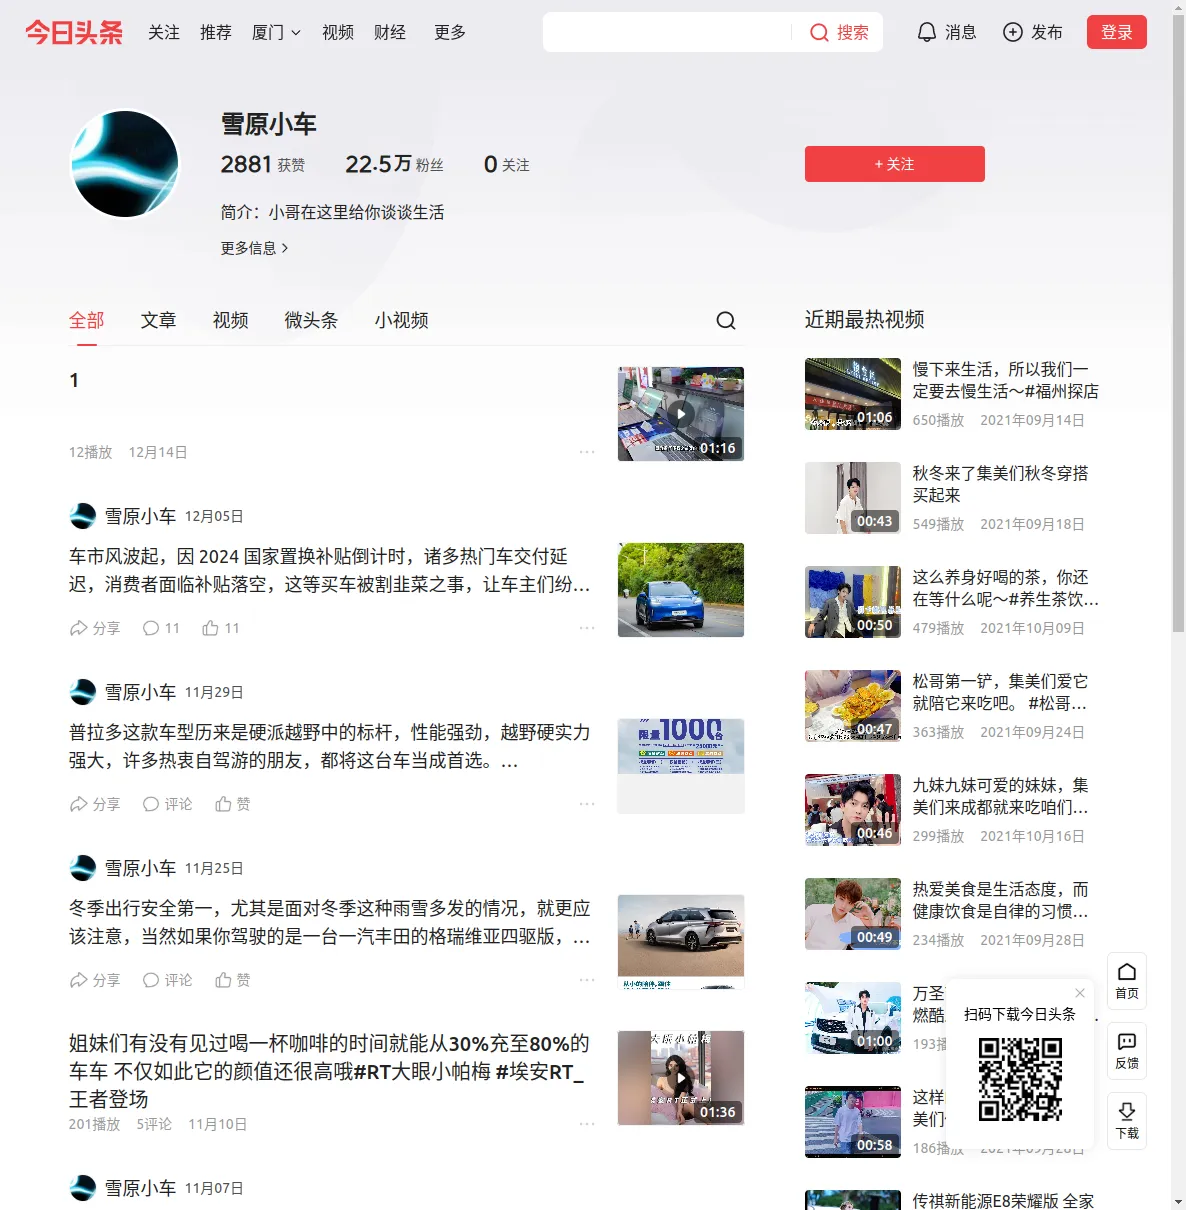Image resolution: width=1186 pixels, height=1210 pixels.
Task: Click the 首页 home sidebar icon
Action: 1127,981
